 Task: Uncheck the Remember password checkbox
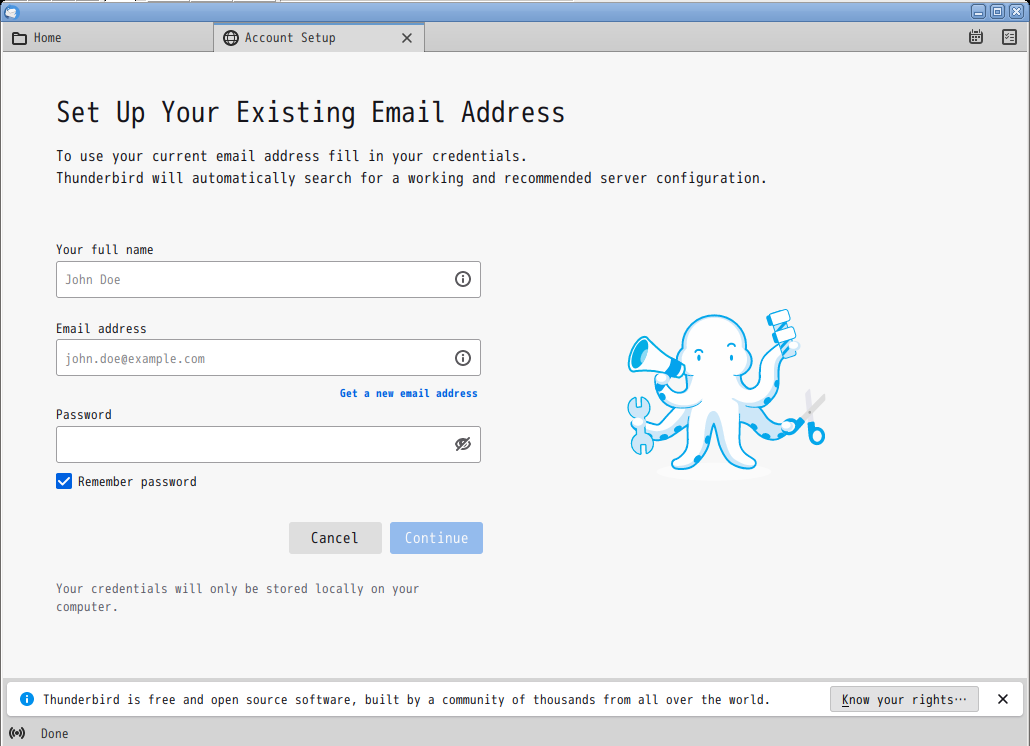tap(64, 481)
